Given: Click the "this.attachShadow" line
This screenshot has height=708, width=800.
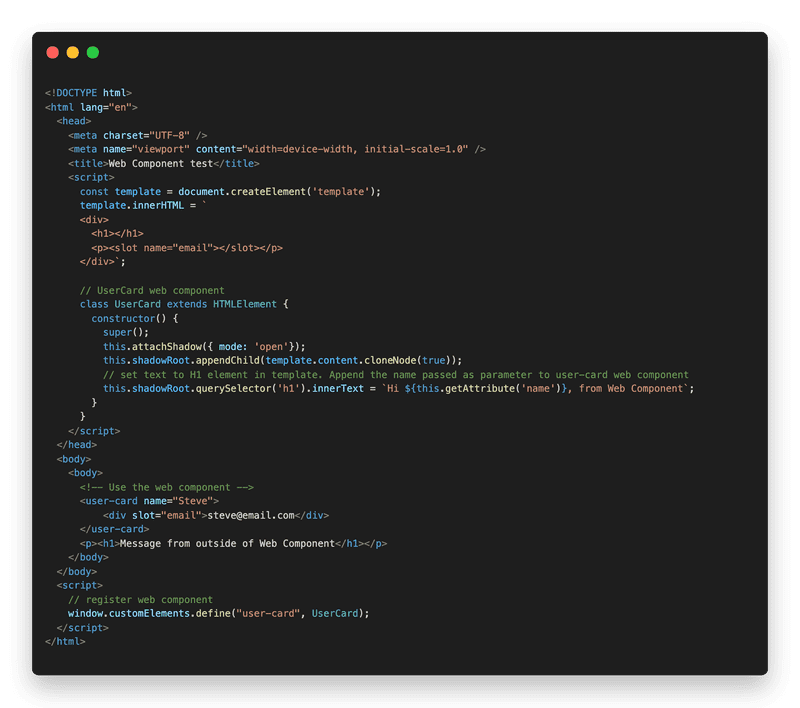Looking at the screenshot, I should pos(204,346).
